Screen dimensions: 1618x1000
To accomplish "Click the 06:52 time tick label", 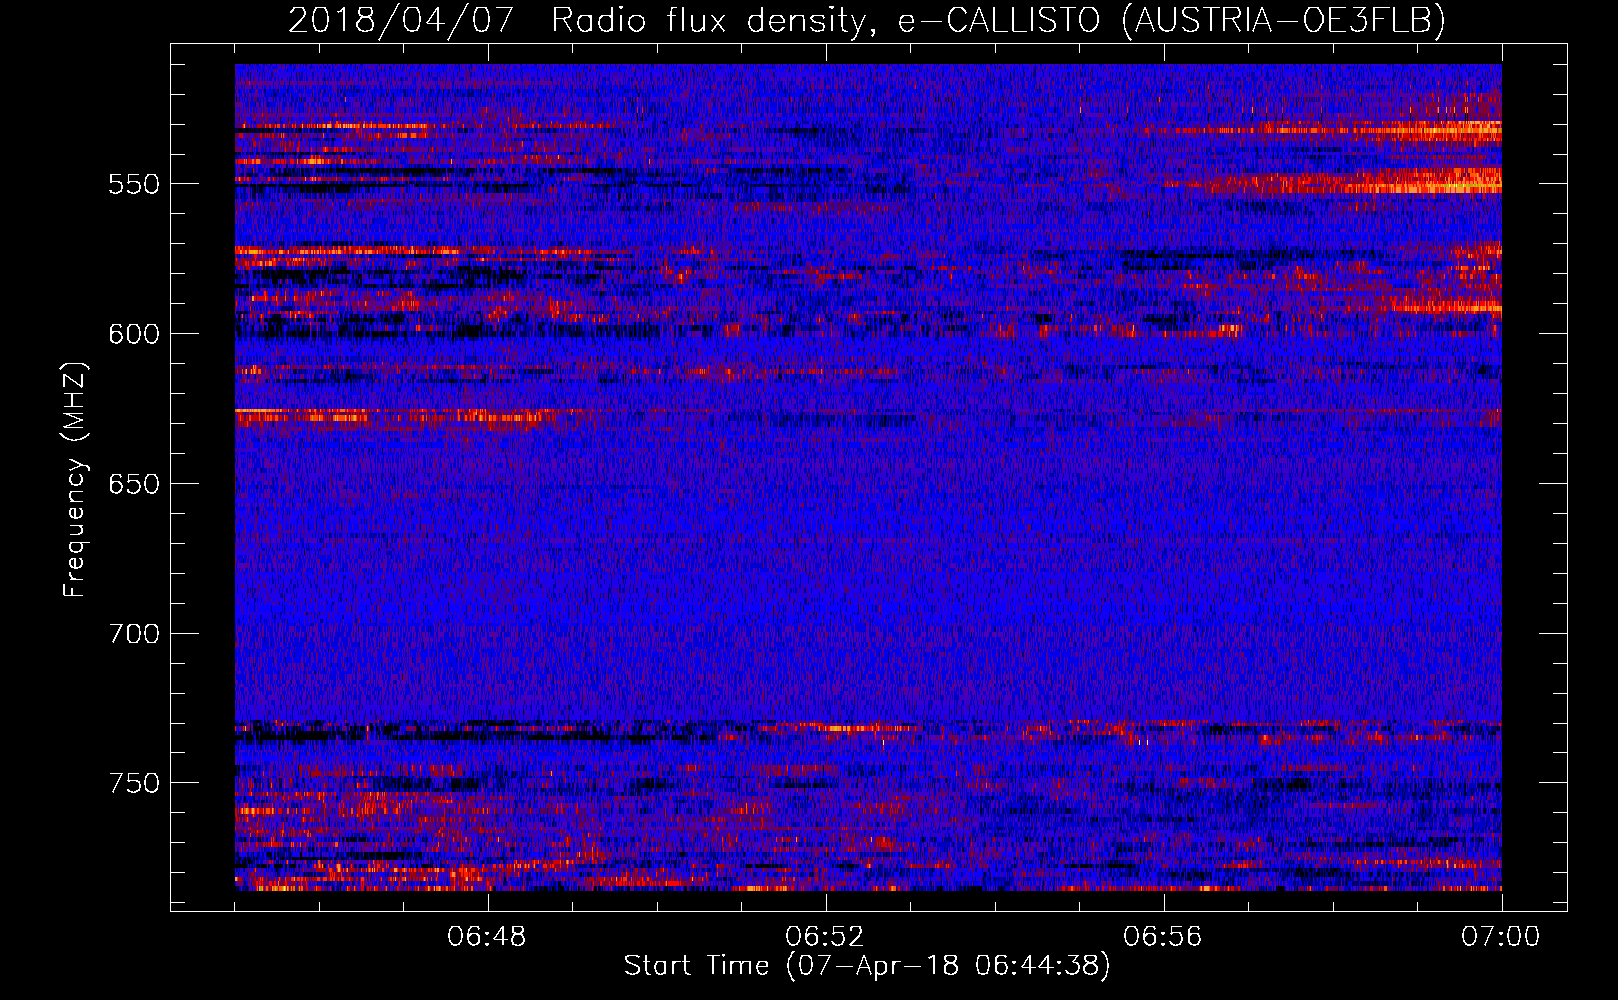I will (x=825, y=937).
